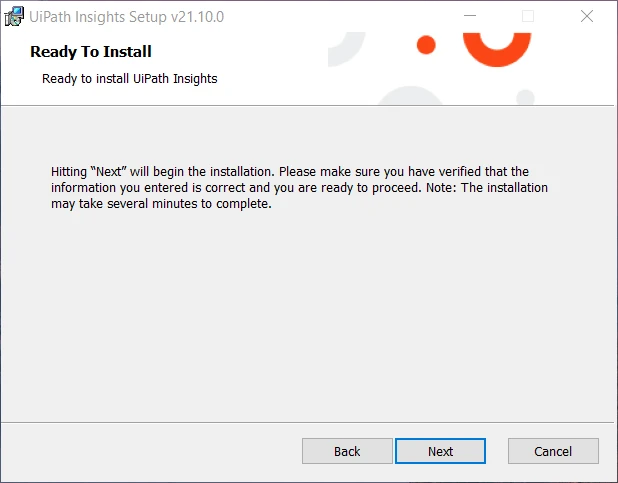Open the installer icon in the title bar

click(x=14, y=17)
